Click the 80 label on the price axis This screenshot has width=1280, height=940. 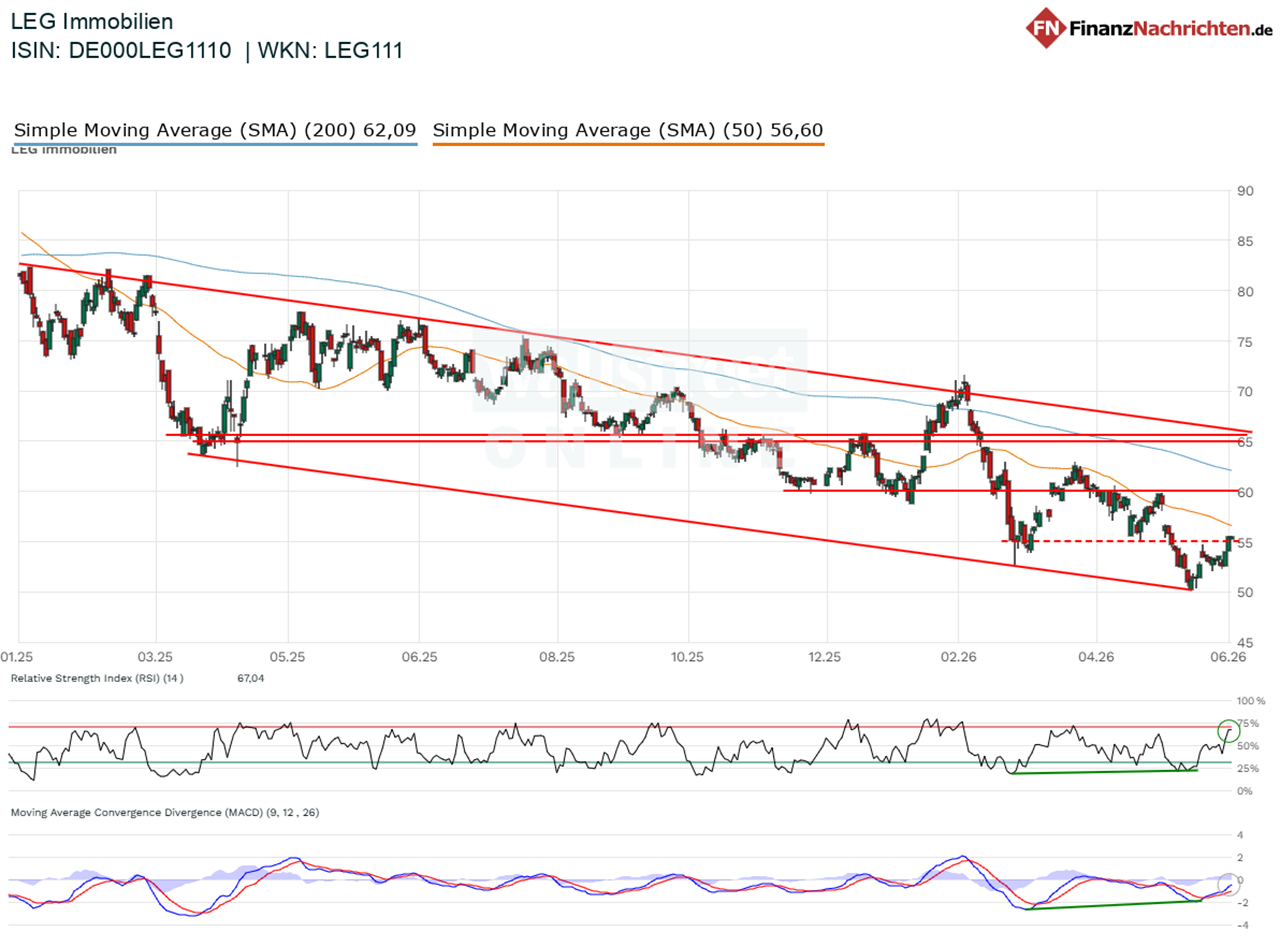pyautogui.click(x=1245, y=292)
